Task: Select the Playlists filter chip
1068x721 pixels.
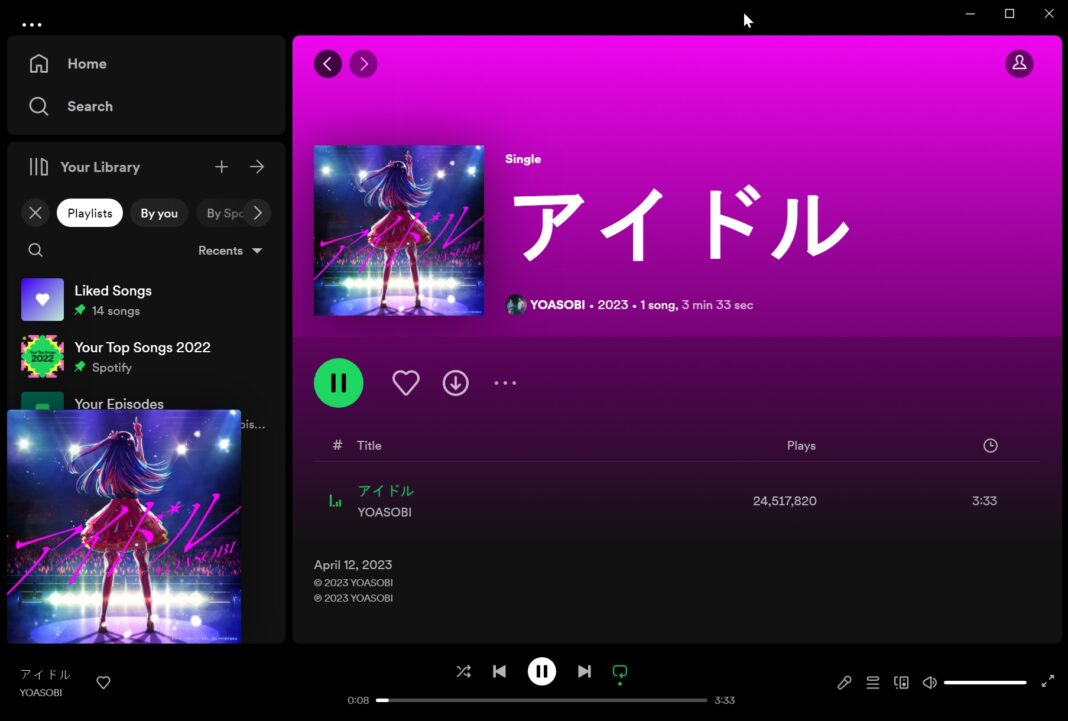Action: tap(90, 213)
